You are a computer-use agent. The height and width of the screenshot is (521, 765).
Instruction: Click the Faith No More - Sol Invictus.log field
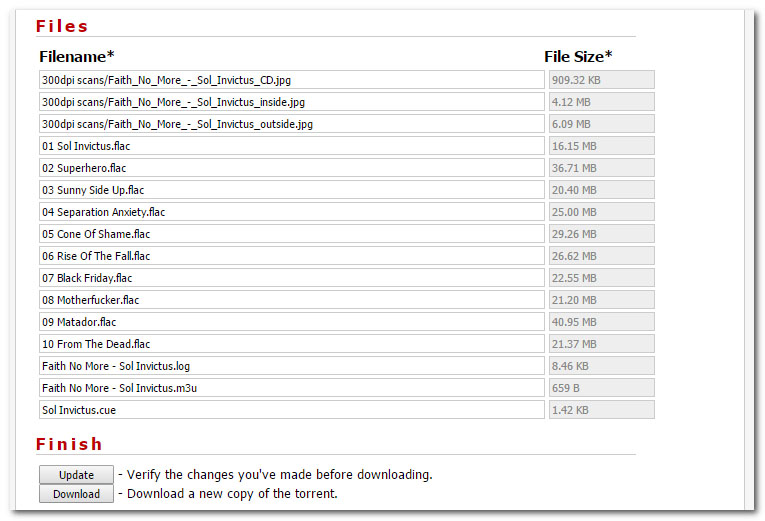coord(291,366)
